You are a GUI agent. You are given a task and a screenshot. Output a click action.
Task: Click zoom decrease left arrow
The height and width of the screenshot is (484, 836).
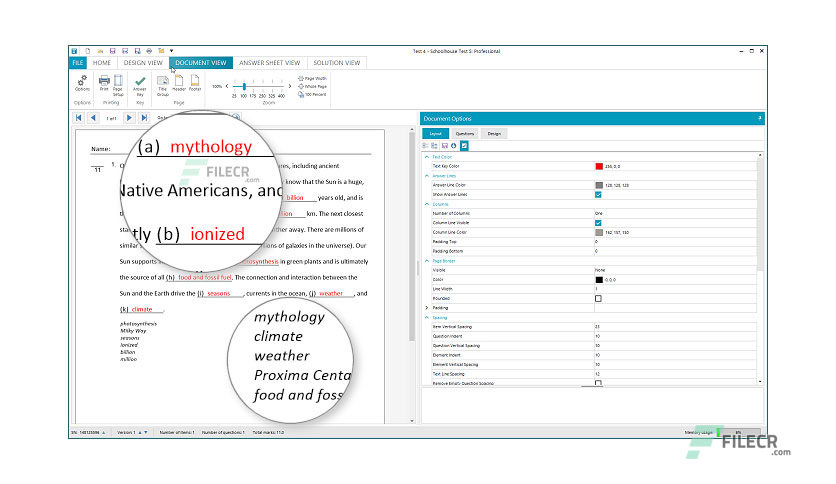tap(227, 86)
